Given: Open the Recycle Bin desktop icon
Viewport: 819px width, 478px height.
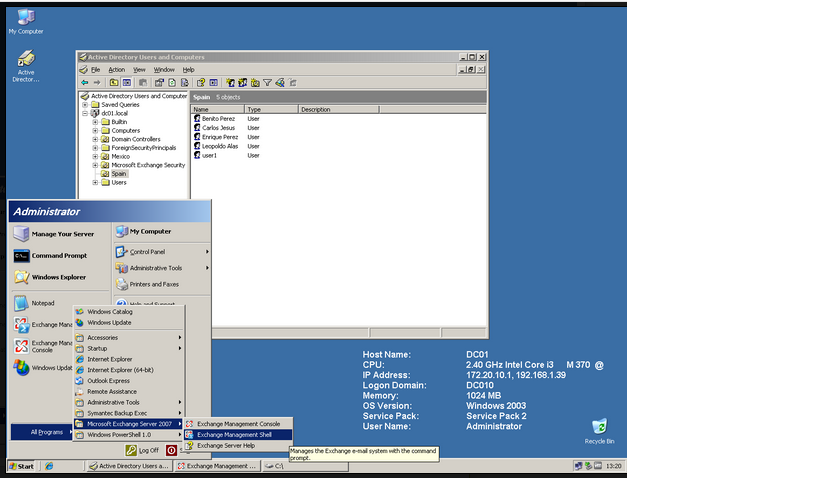Looking at the screenshot, I should click(599, 432).
